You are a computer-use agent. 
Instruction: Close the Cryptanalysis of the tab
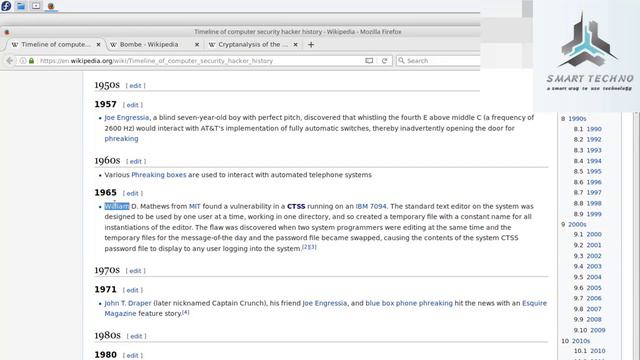click(x=296, y=44)
